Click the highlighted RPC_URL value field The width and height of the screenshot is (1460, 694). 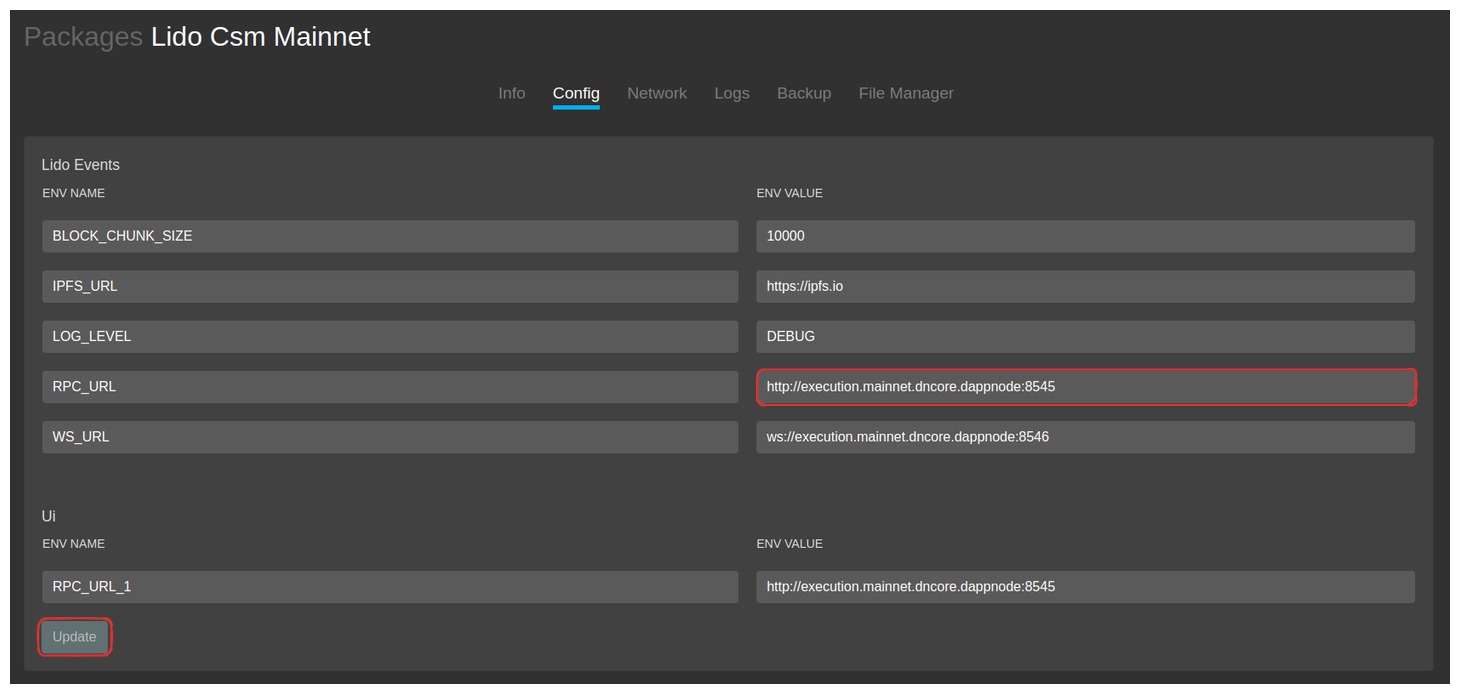[x=1085, y=386]
